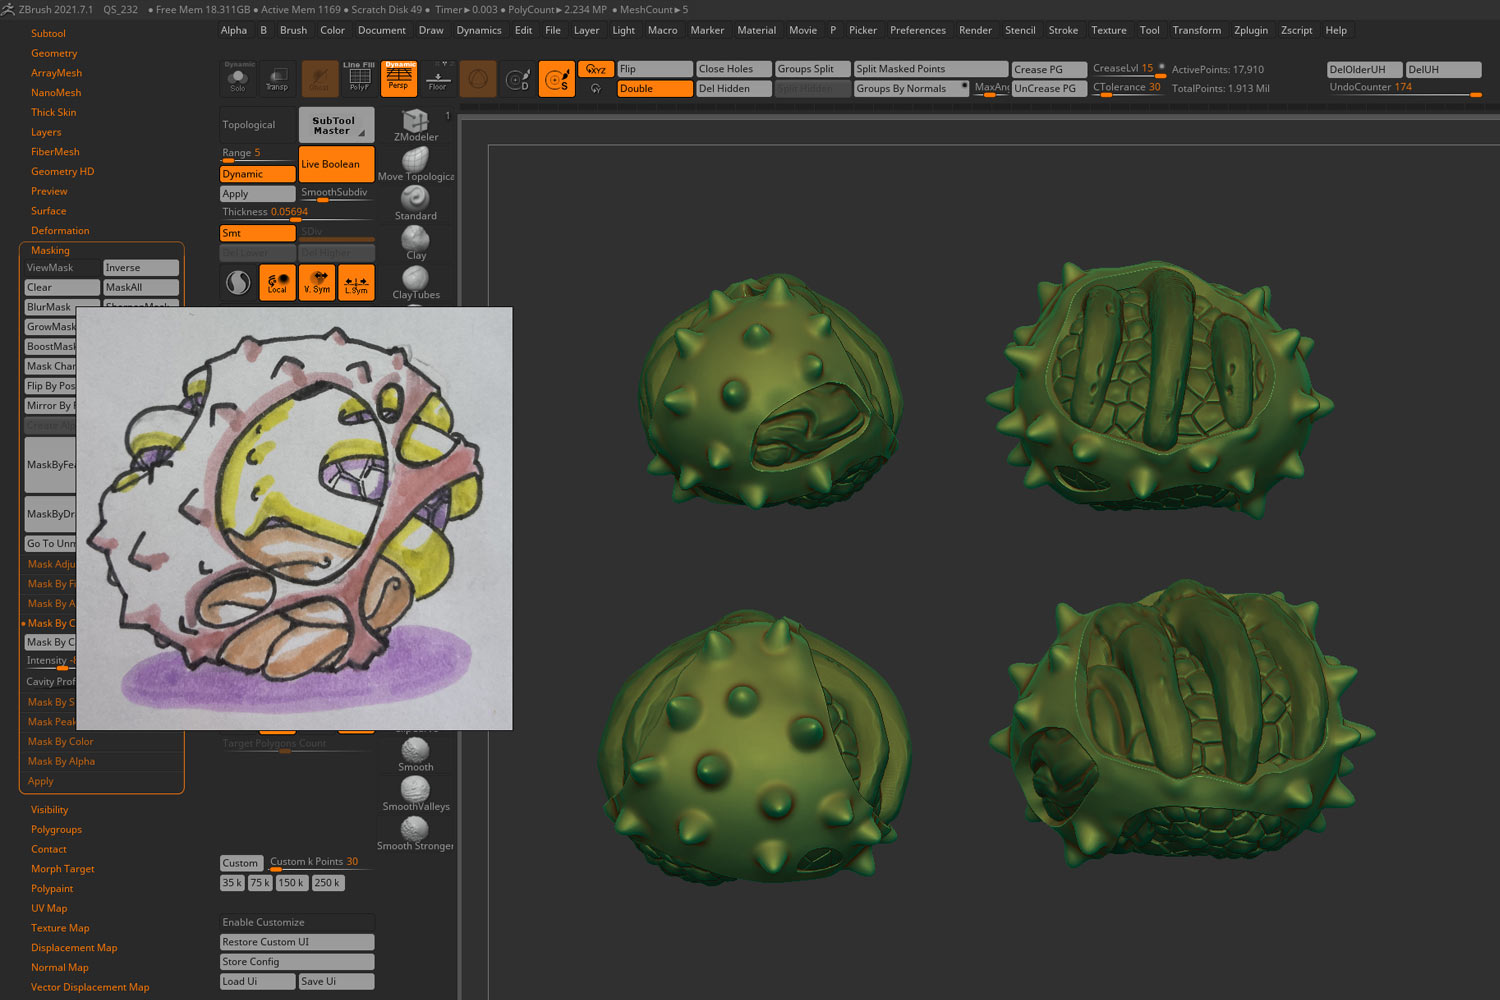Expand the Displacement Map section
1500x1000 pixels.
(x=74, y=948)
